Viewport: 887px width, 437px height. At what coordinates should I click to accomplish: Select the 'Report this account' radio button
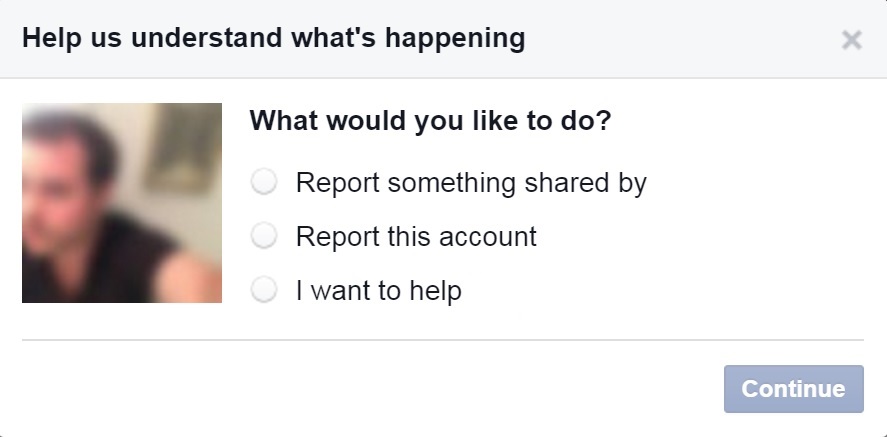point(264,237)
